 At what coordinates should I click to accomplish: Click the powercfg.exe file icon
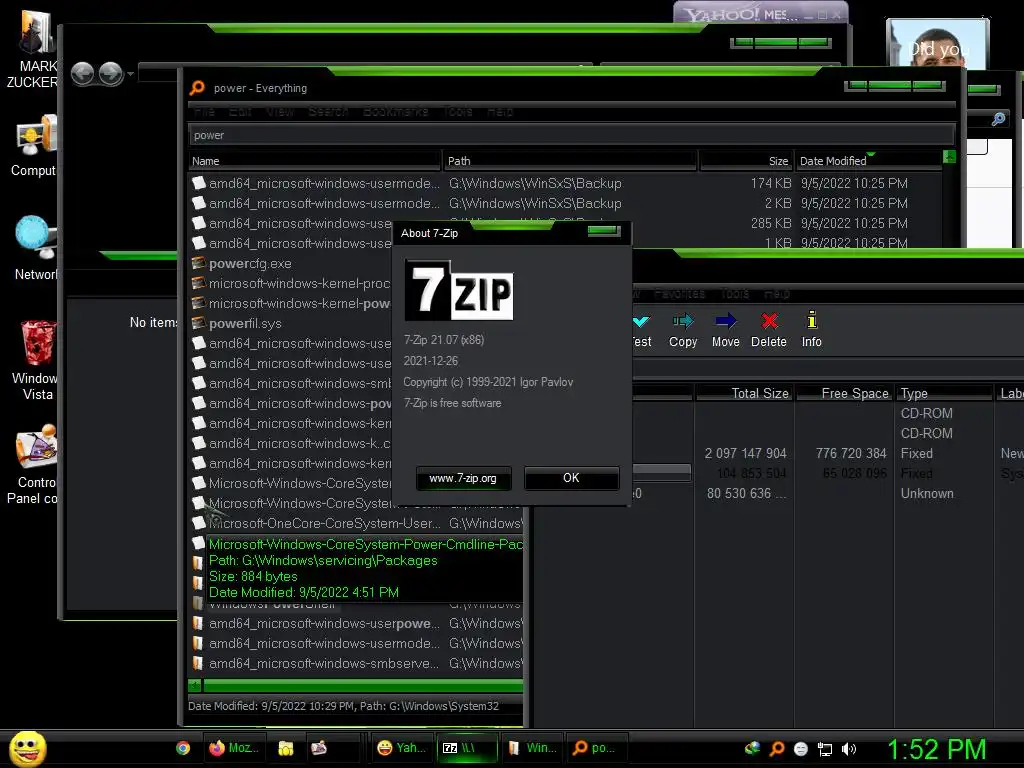tap(199, 264)
